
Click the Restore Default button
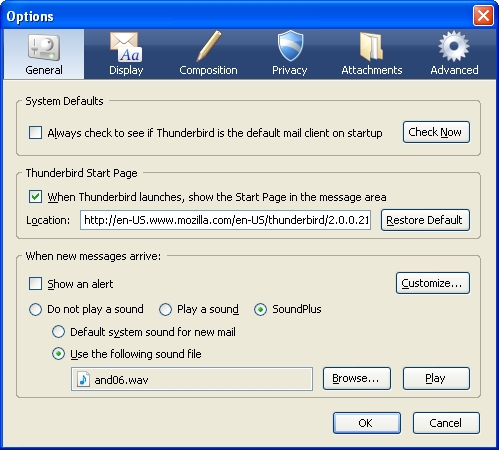click(425, 220)
